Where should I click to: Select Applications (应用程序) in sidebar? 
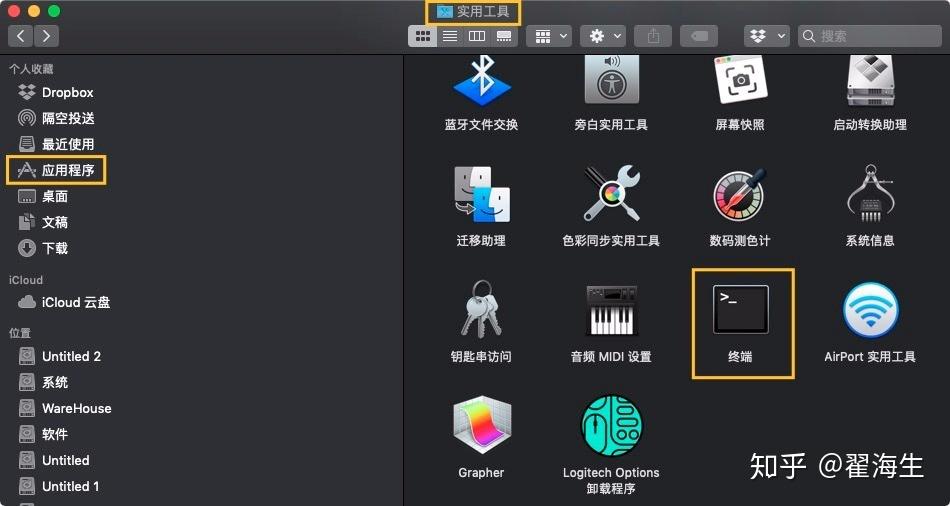coord(56,170)
